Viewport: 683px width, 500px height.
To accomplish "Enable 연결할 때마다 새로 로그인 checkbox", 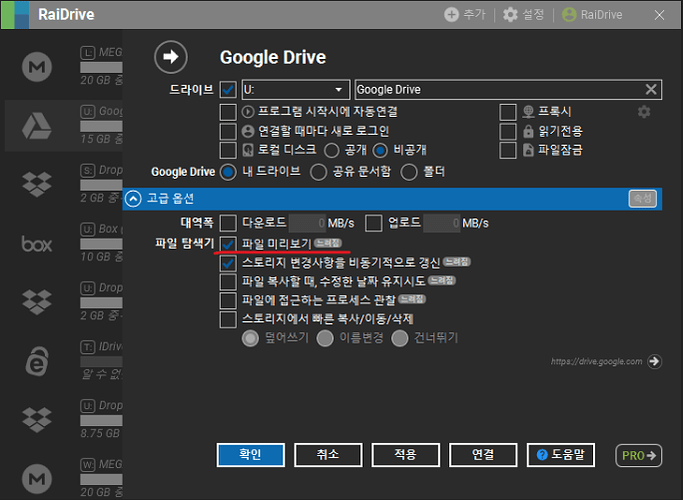I will (x=228, y=131).
